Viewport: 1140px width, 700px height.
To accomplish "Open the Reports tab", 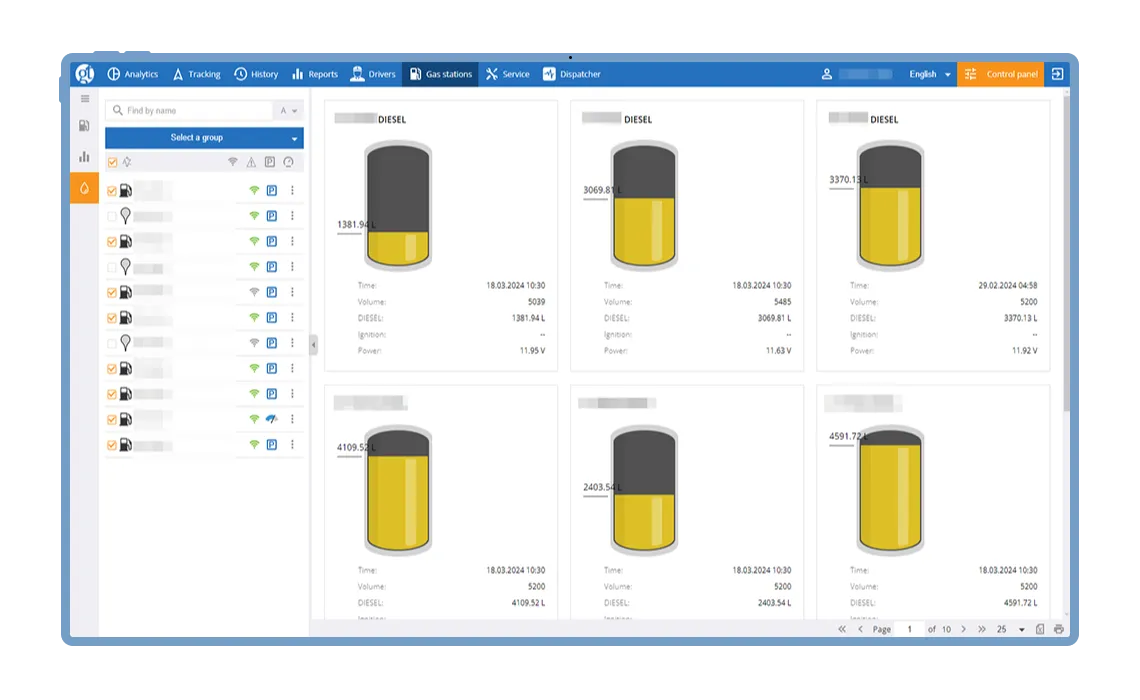I will [314, 74].
